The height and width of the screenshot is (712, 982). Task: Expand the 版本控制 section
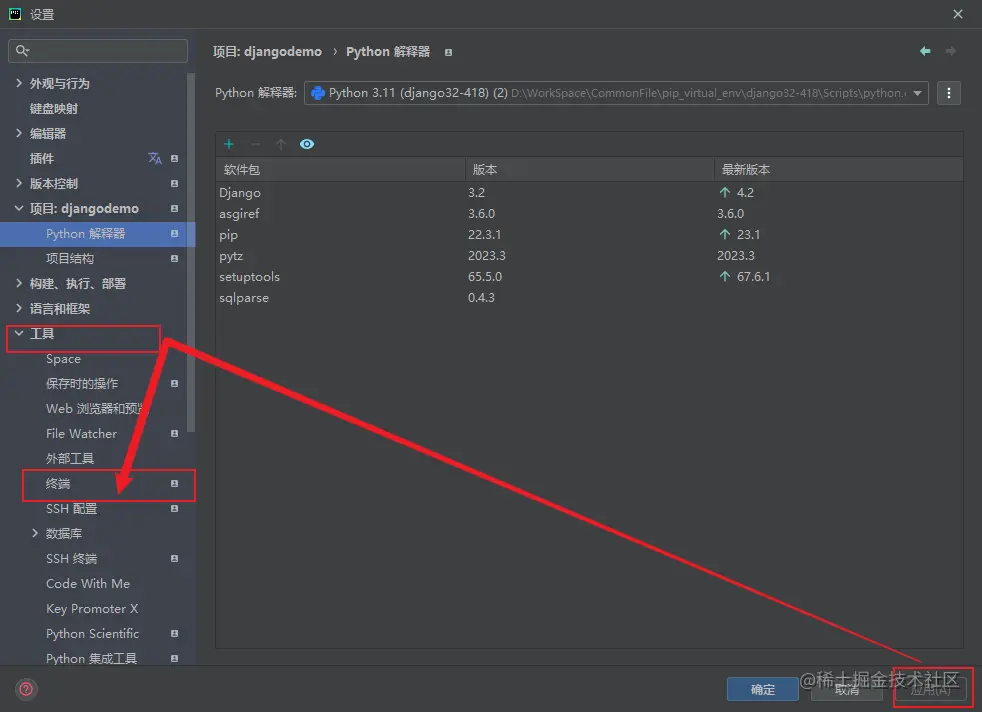[x=19, y=183]
